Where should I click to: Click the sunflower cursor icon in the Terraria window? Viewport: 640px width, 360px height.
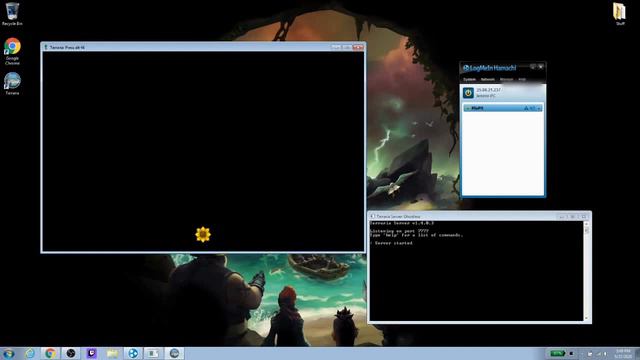click(203, 234)
